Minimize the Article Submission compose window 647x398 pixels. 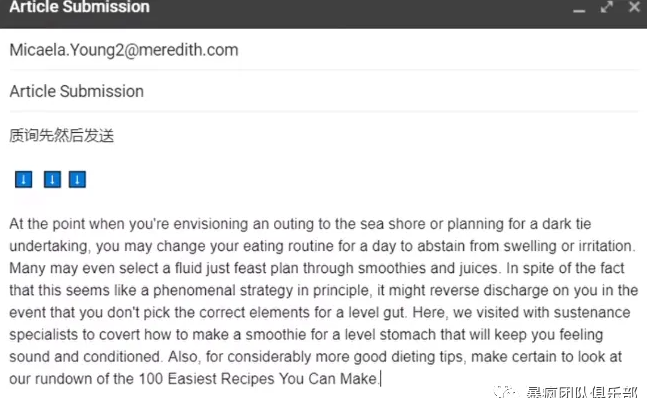point(579,10)
